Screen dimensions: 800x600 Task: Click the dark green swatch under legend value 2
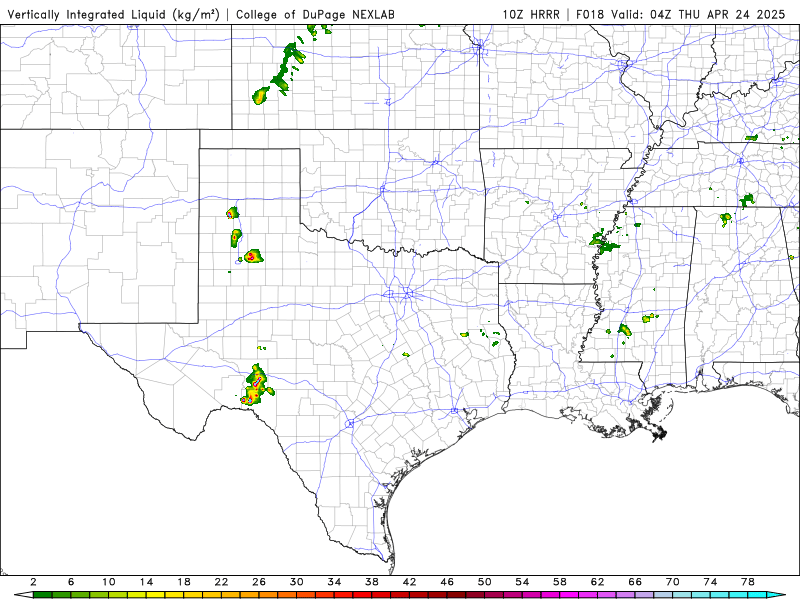(x=42, y=595)
